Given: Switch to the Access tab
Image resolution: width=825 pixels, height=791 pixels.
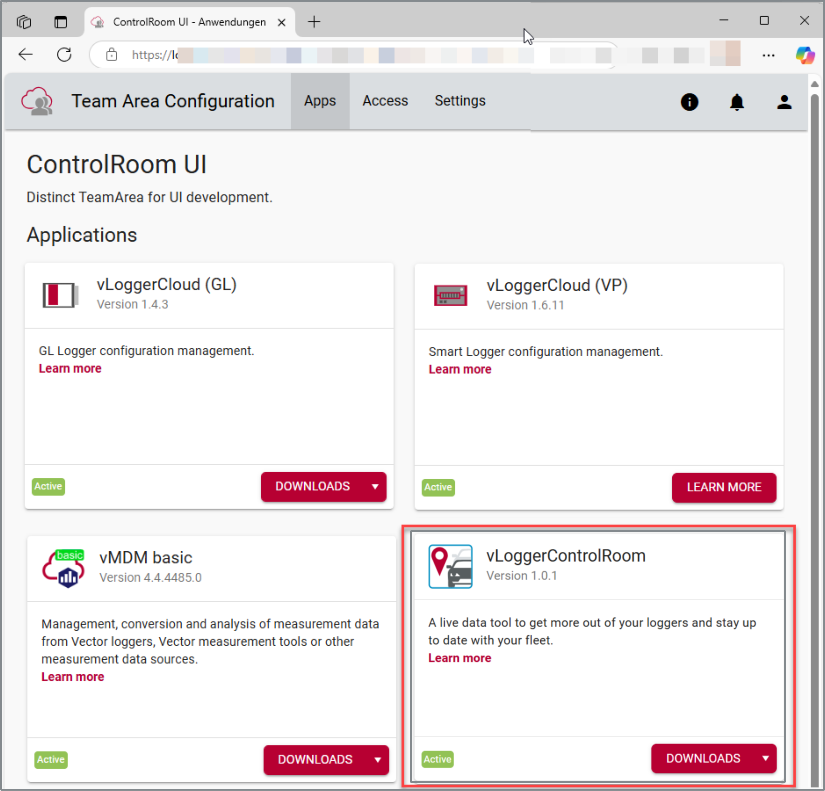Looking at the screenshot, I should [x=385, y=101].
